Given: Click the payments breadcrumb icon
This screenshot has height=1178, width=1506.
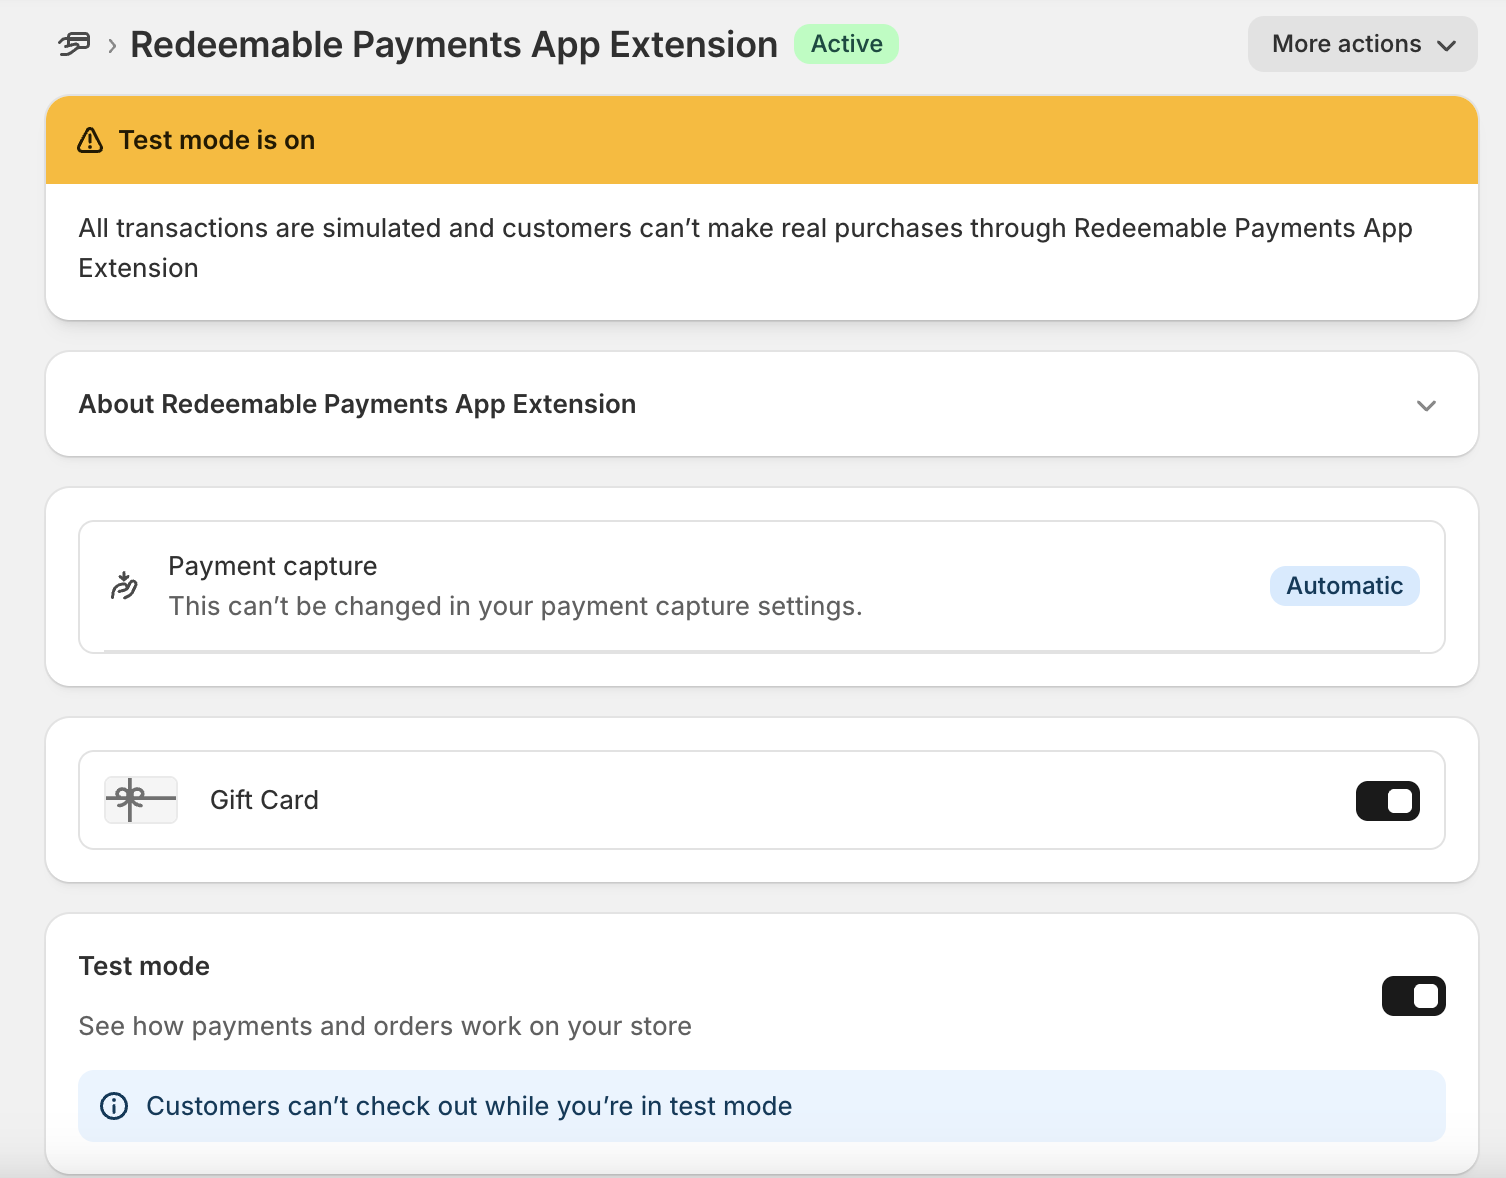Looking at the screenshot, I should click(74, 45).
